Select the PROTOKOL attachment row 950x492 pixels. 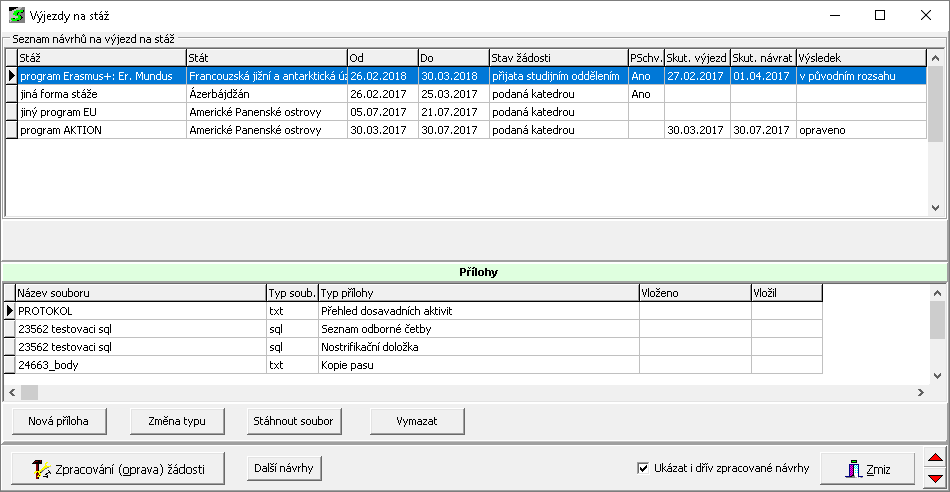(140, 311)
